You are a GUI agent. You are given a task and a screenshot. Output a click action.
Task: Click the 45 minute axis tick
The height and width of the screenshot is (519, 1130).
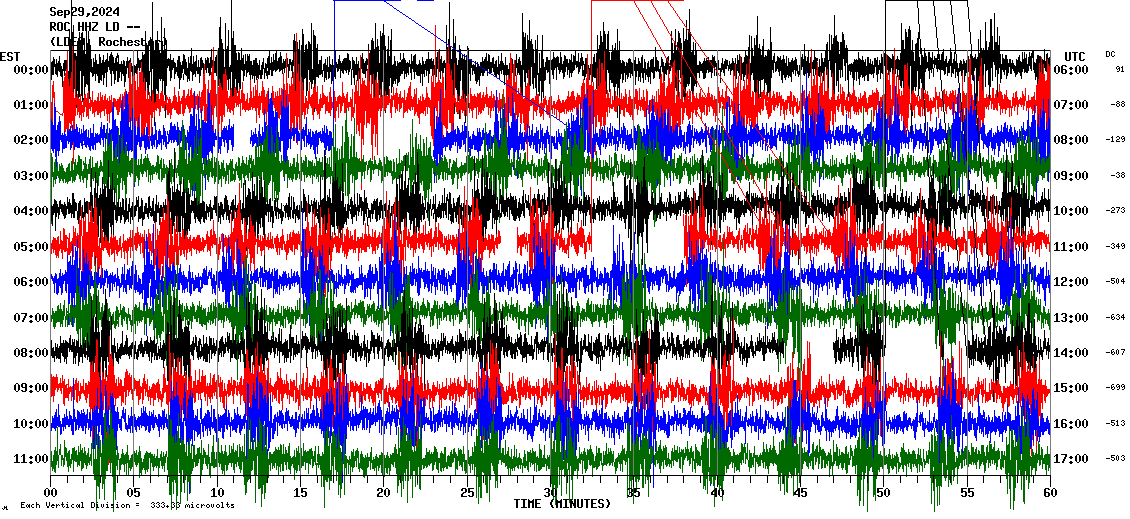pyautogui.click(x=800, y=493)
